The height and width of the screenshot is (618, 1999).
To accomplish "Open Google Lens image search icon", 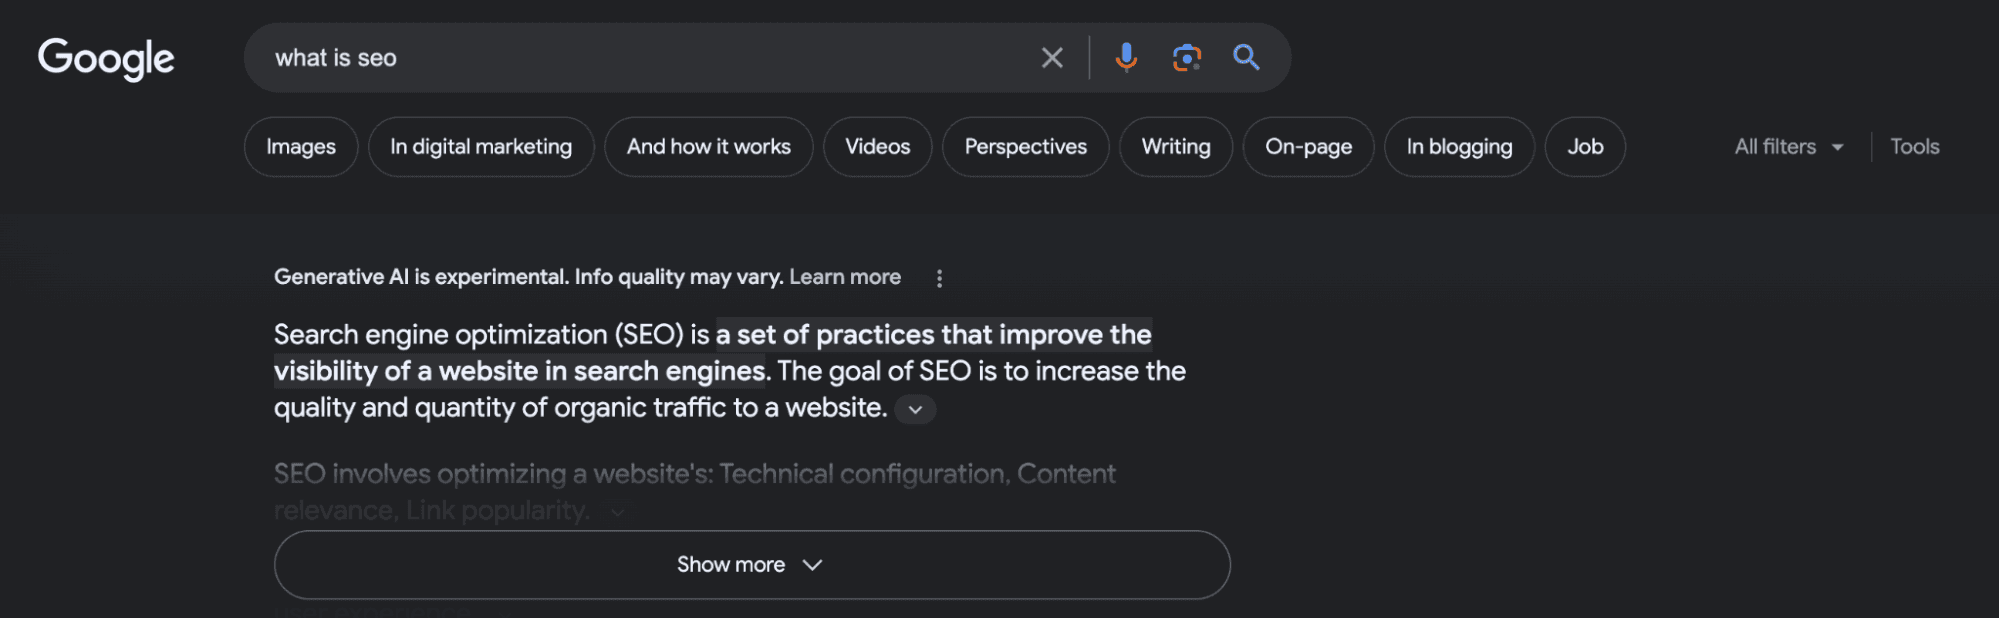I will click(x=1186, y=58).
